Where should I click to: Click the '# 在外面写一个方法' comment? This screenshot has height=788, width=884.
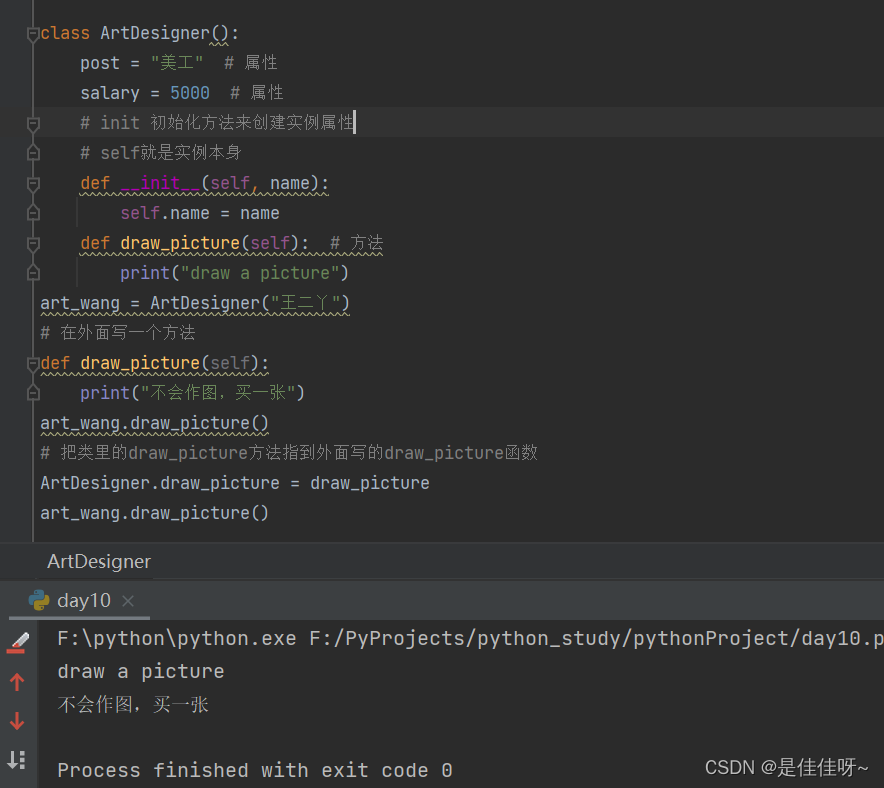(x=118, y=333)
